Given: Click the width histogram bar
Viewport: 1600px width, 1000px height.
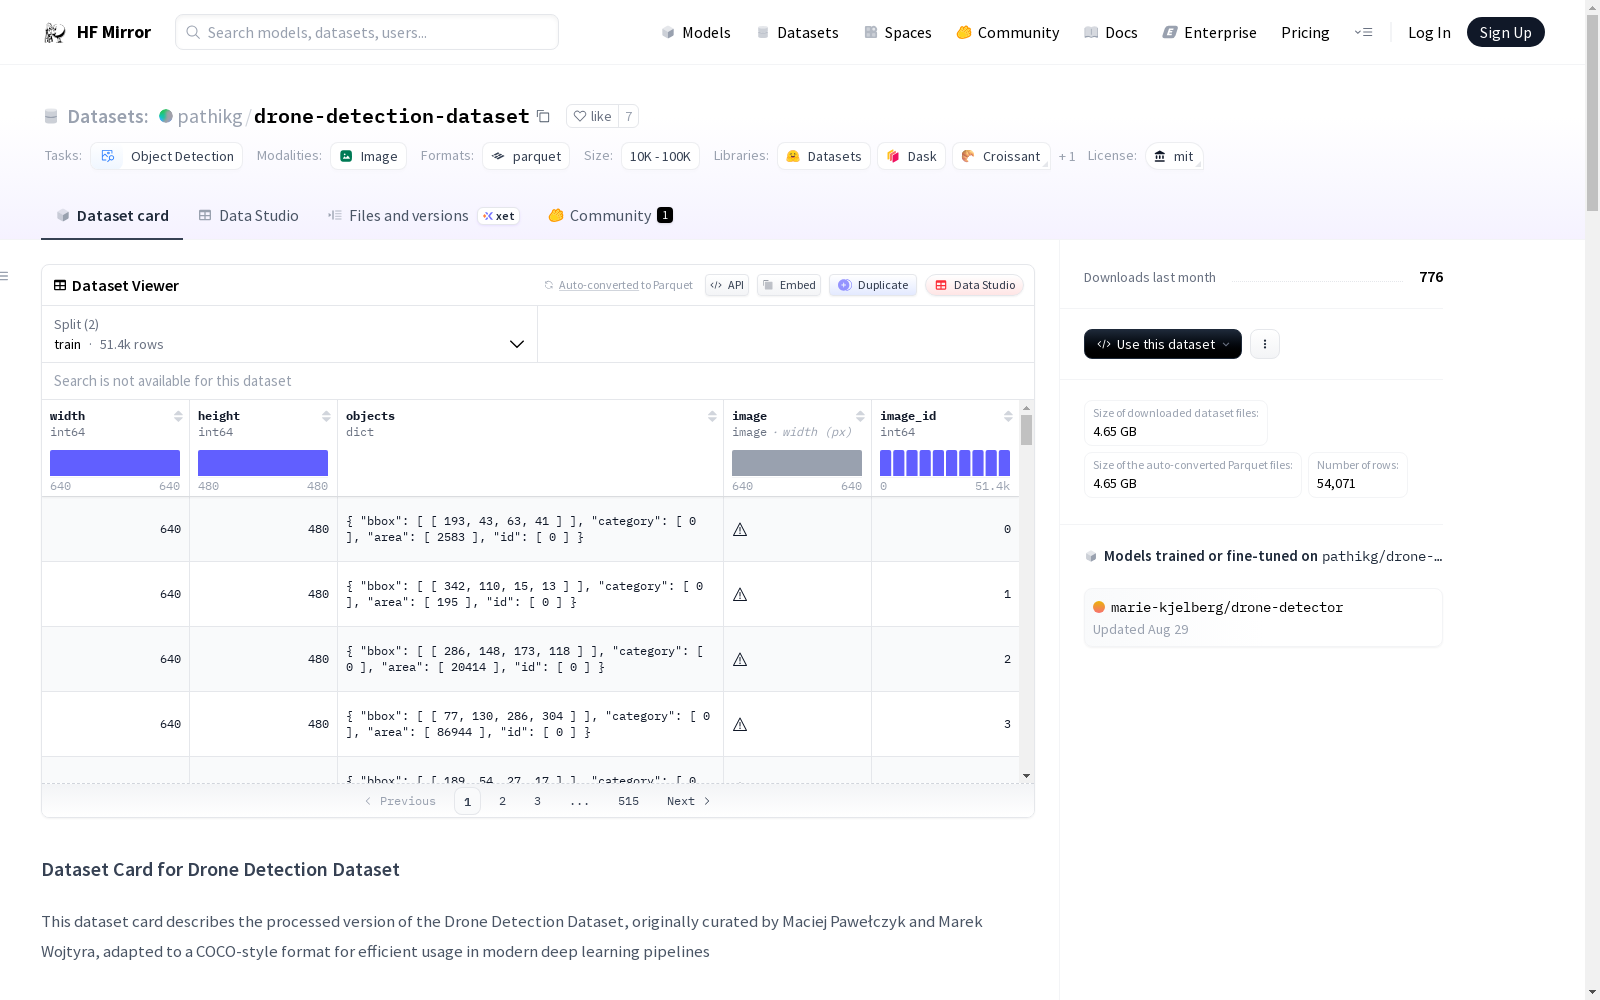Looking at the screenshot, I should point(115,463).
